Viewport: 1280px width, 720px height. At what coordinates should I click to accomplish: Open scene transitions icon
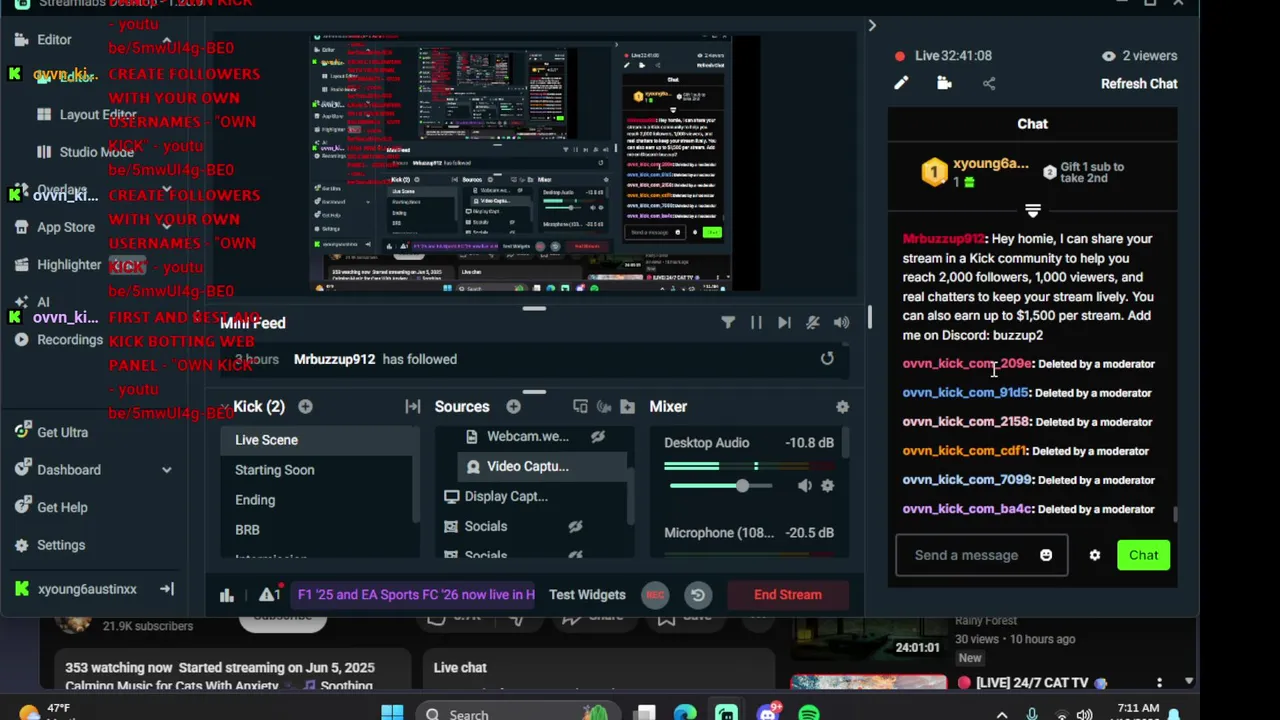pos(413,406)
